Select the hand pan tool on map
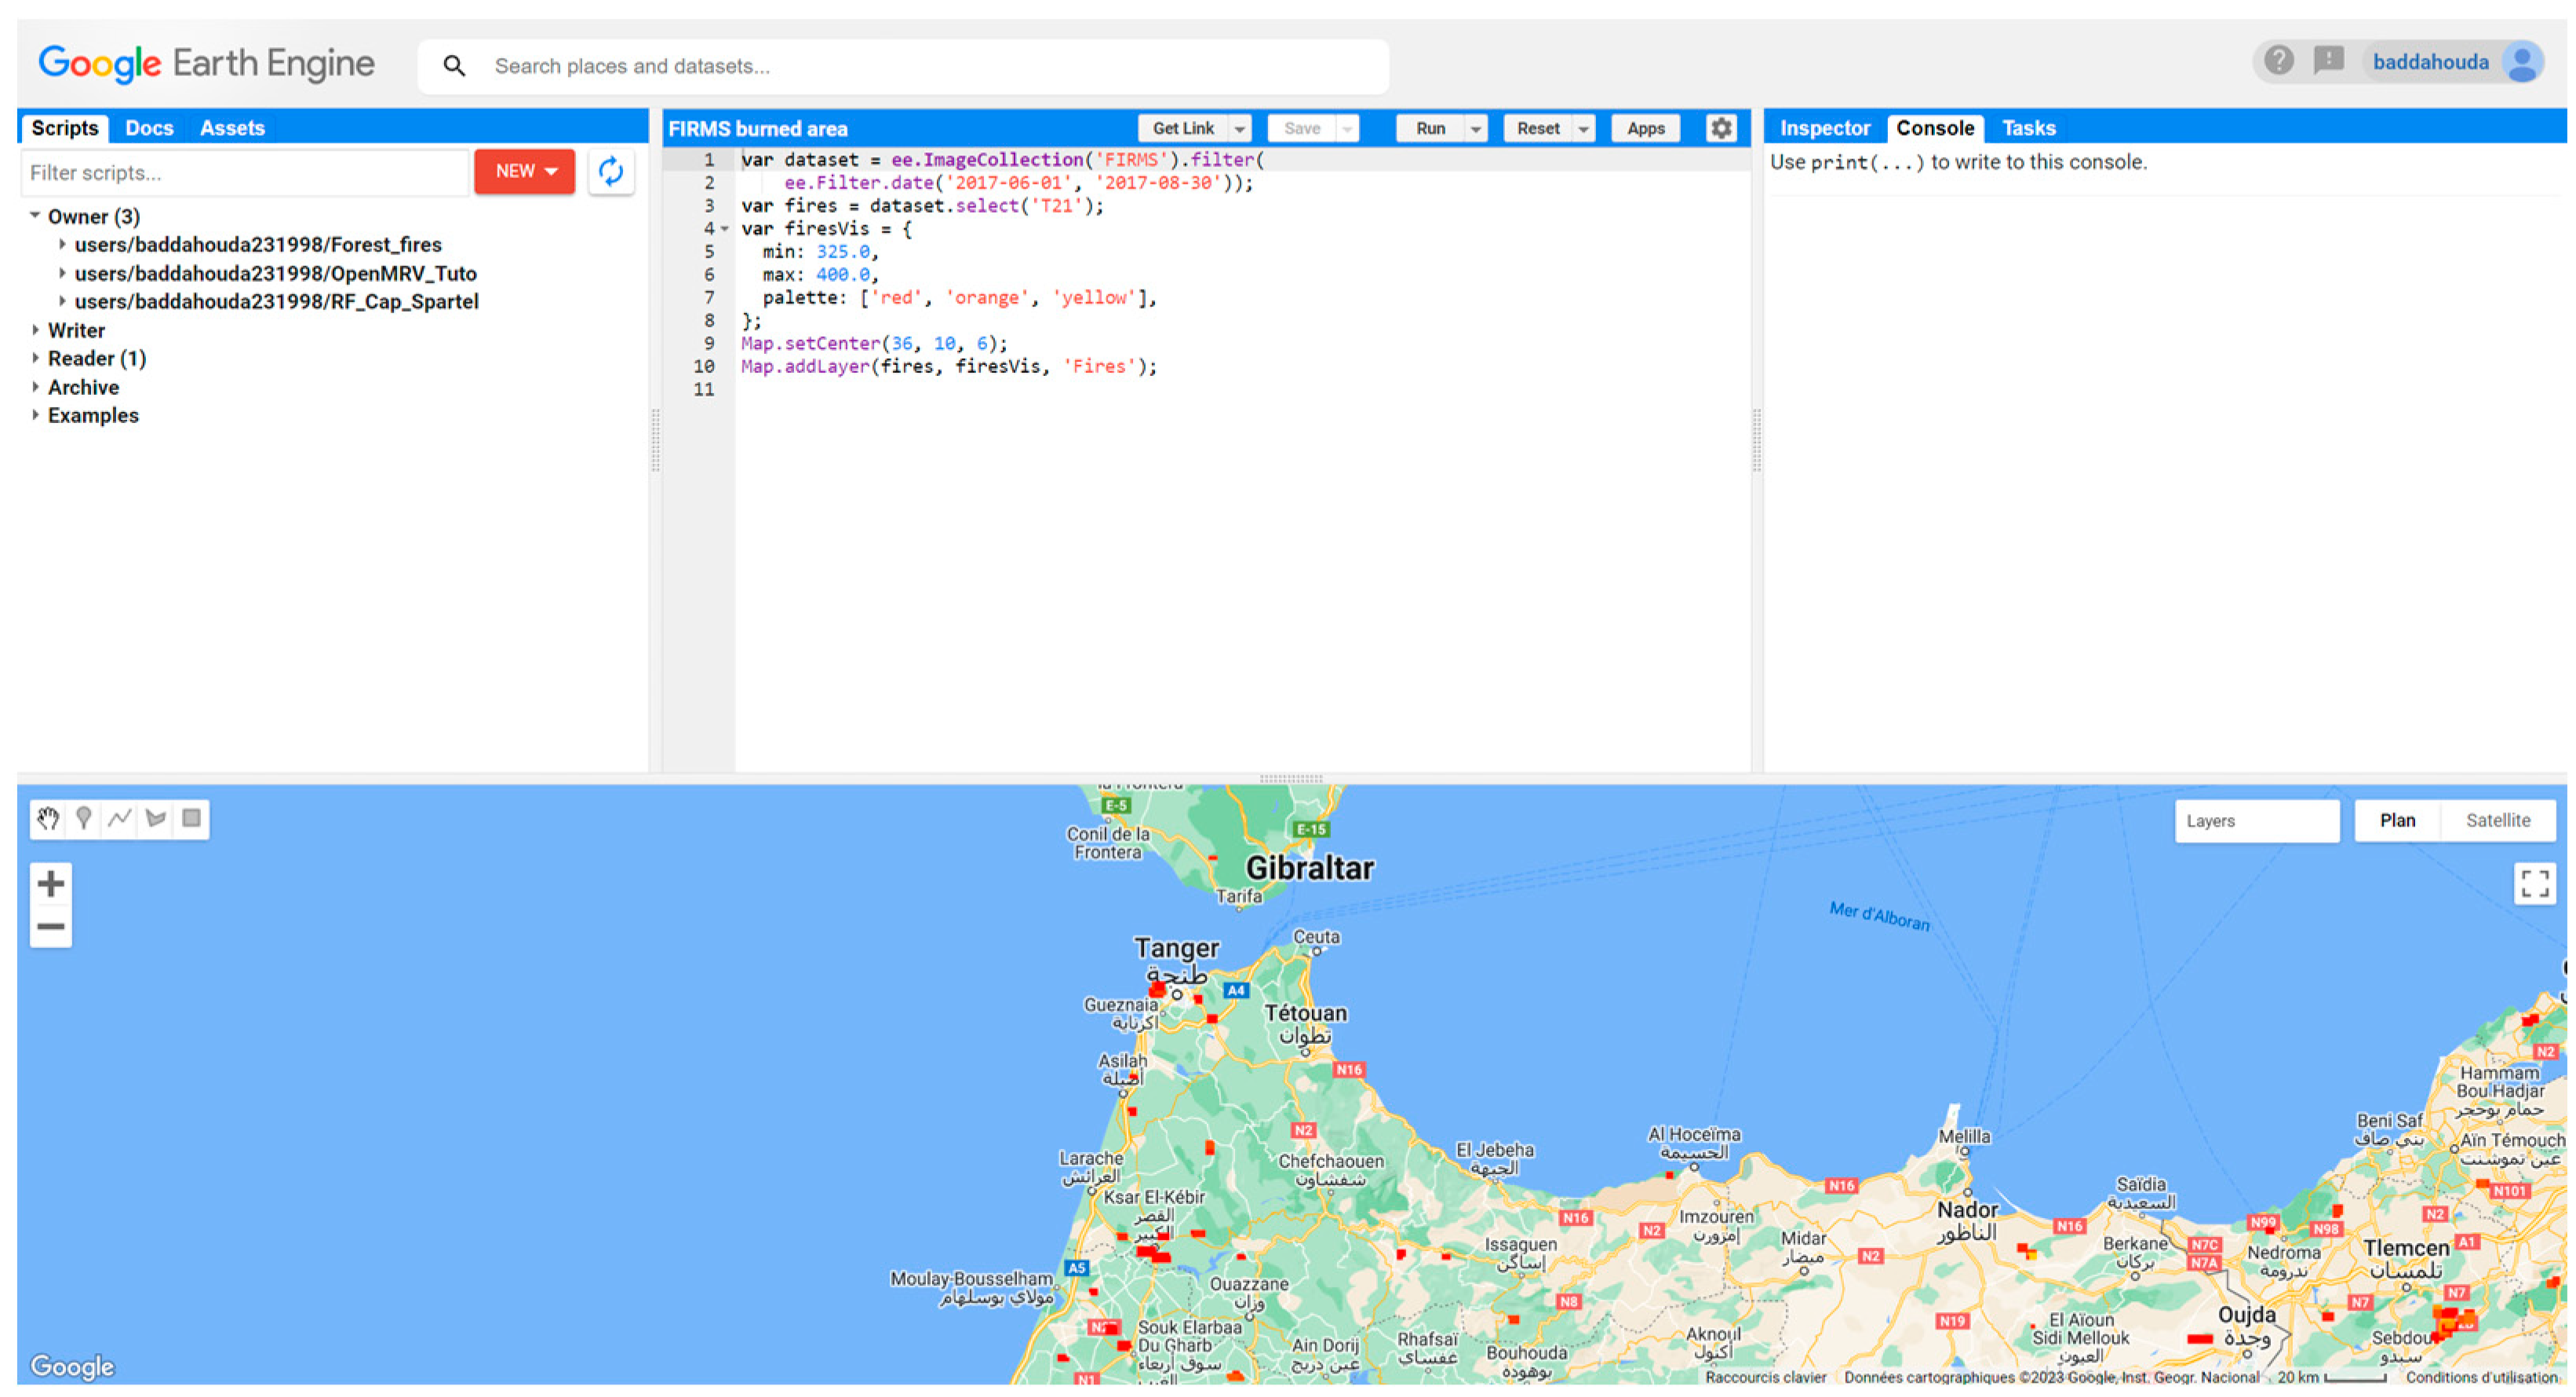Image resolution: width=2576 pixels, height=1397 pixels. tap(47, 819)
